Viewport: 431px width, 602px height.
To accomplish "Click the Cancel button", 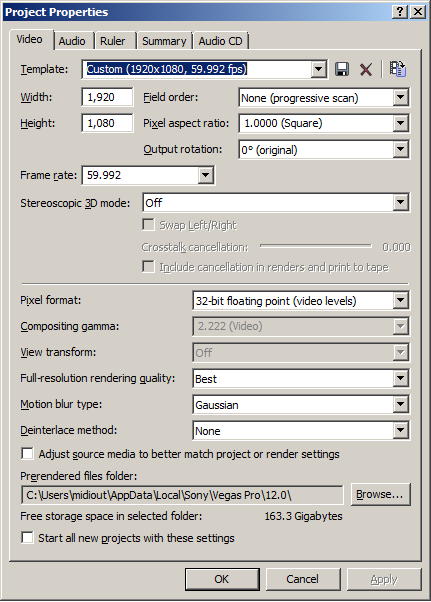I will click(303, 579).
